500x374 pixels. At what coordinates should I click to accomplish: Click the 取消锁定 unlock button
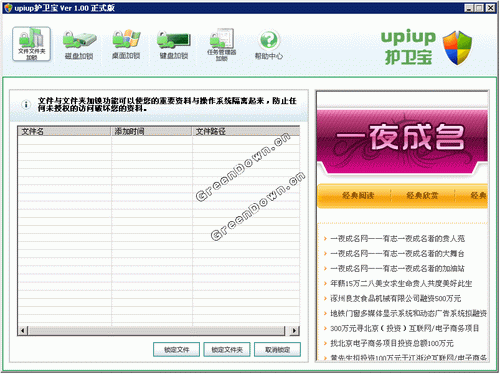(277, 350)
